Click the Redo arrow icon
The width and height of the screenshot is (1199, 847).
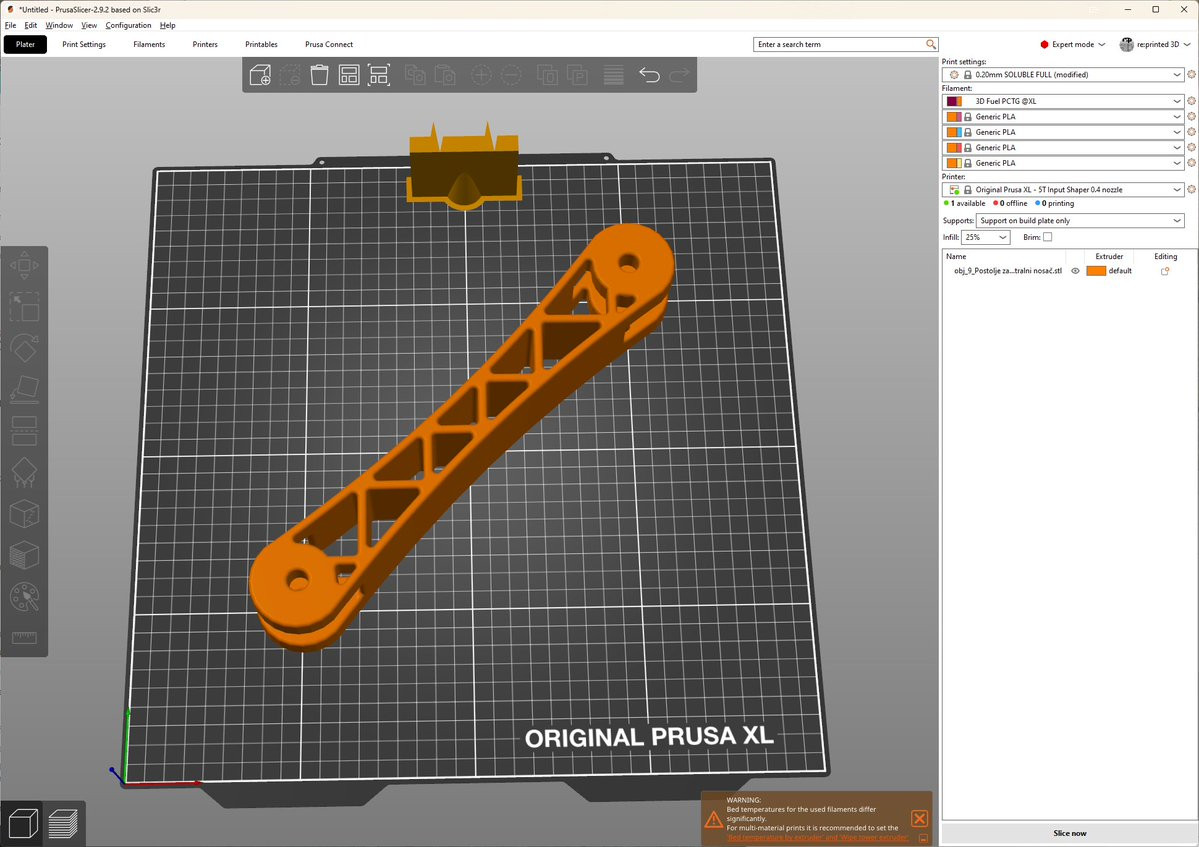click(679, 75)
